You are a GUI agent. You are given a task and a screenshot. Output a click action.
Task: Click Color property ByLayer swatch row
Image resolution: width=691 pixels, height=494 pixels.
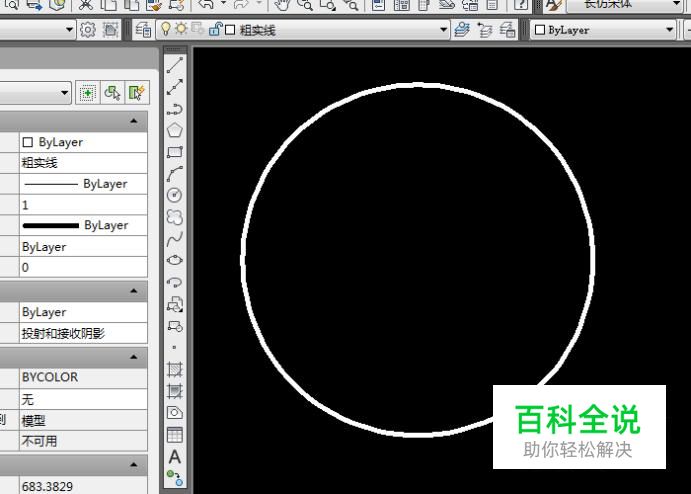83,142
